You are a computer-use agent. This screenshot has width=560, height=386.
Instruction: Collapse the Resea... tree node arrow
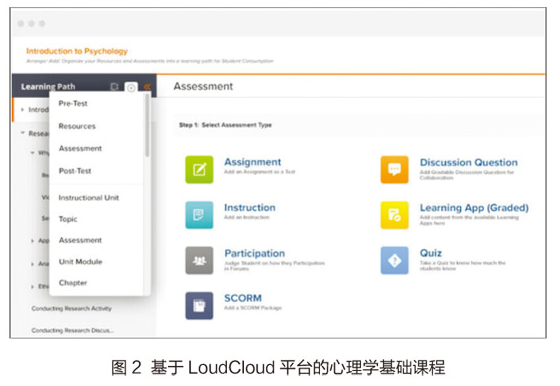click(x=22, y=133)
